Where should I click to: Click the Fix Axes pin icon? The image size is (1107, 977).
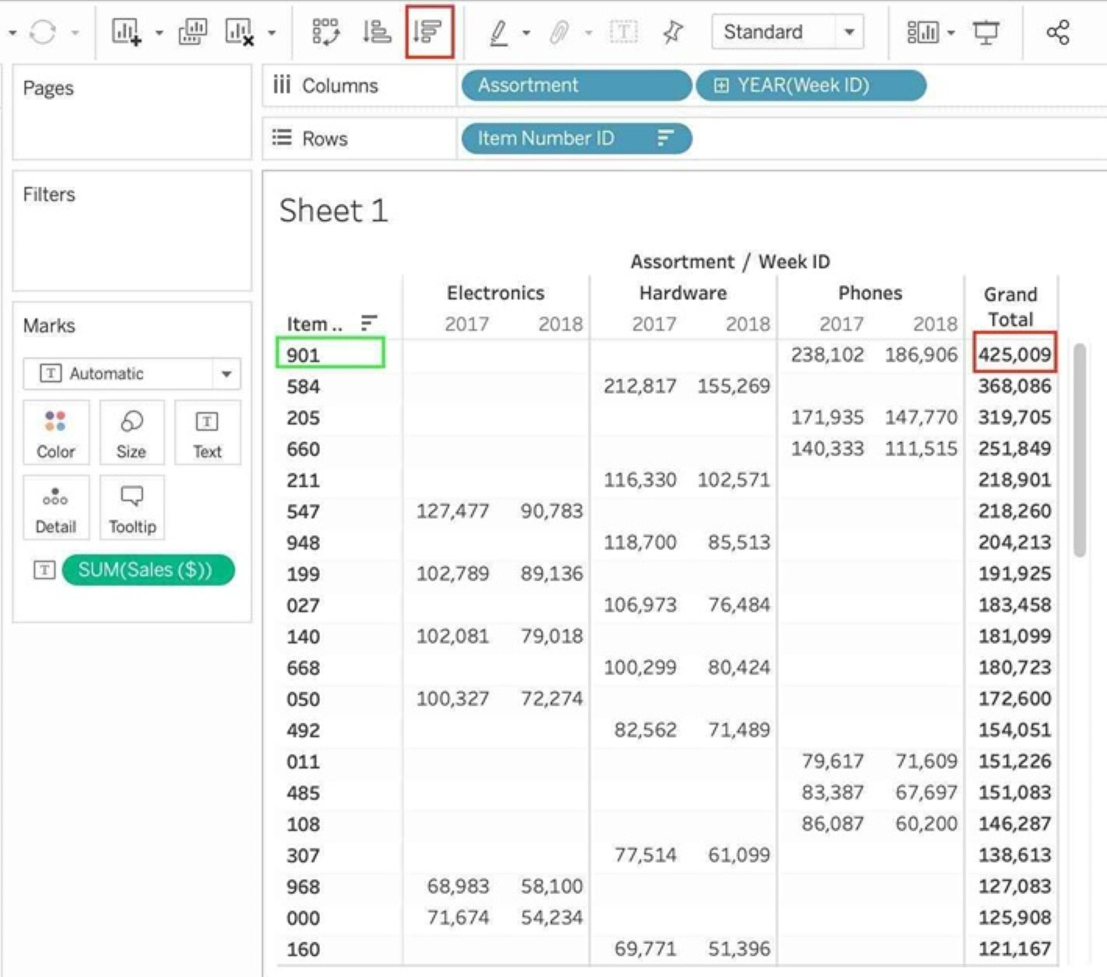pos(673,32)
